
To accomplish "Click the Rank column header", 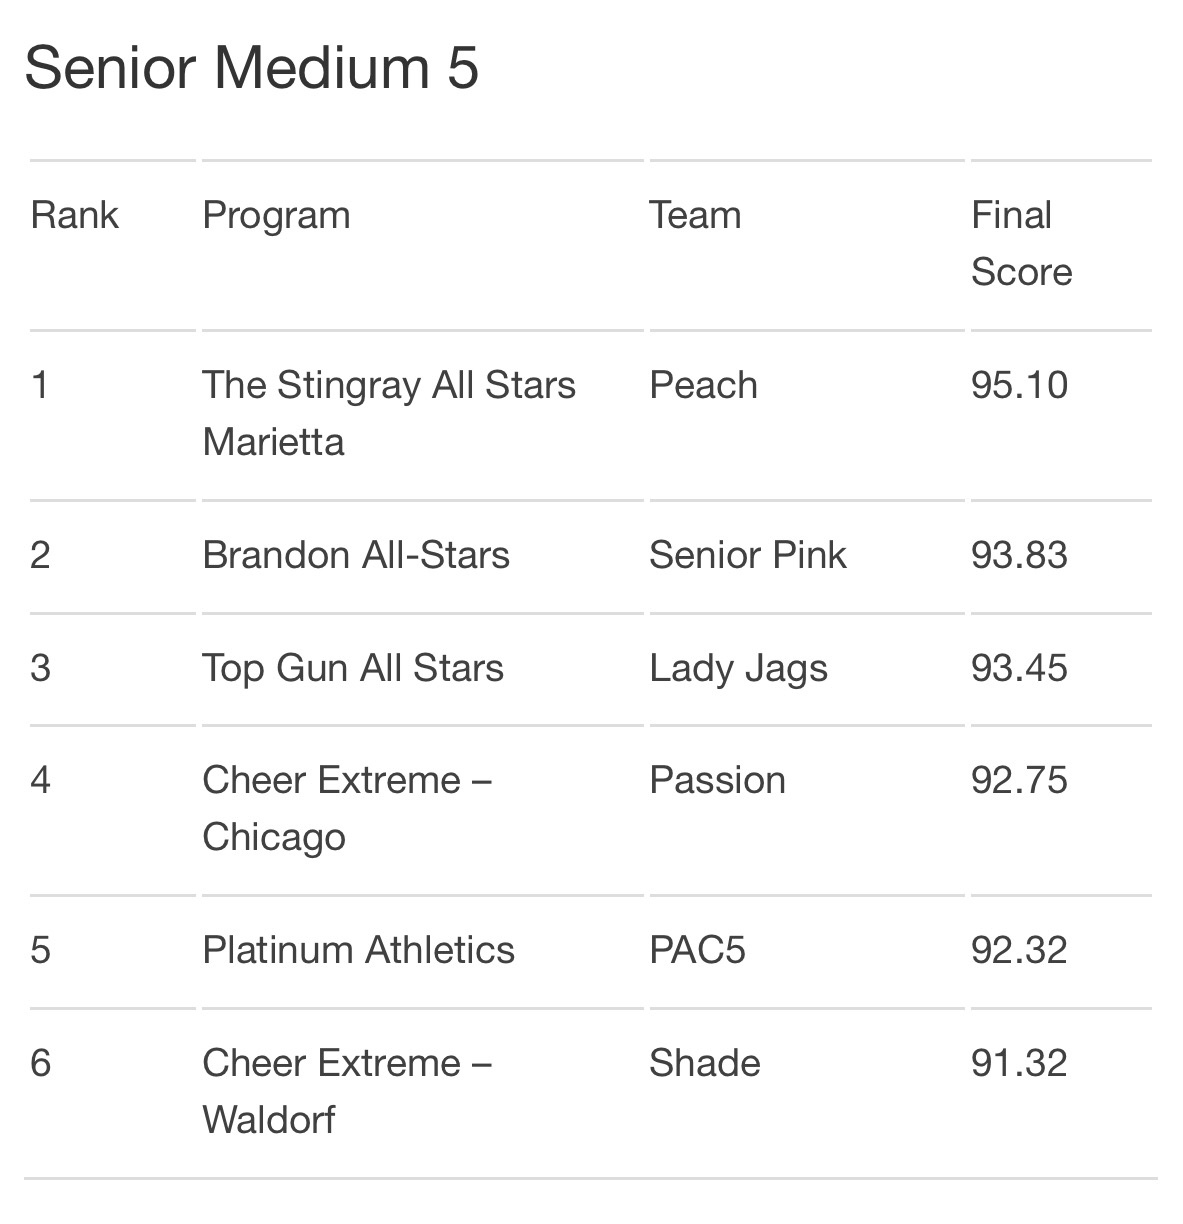I will [x=75, y=216].
